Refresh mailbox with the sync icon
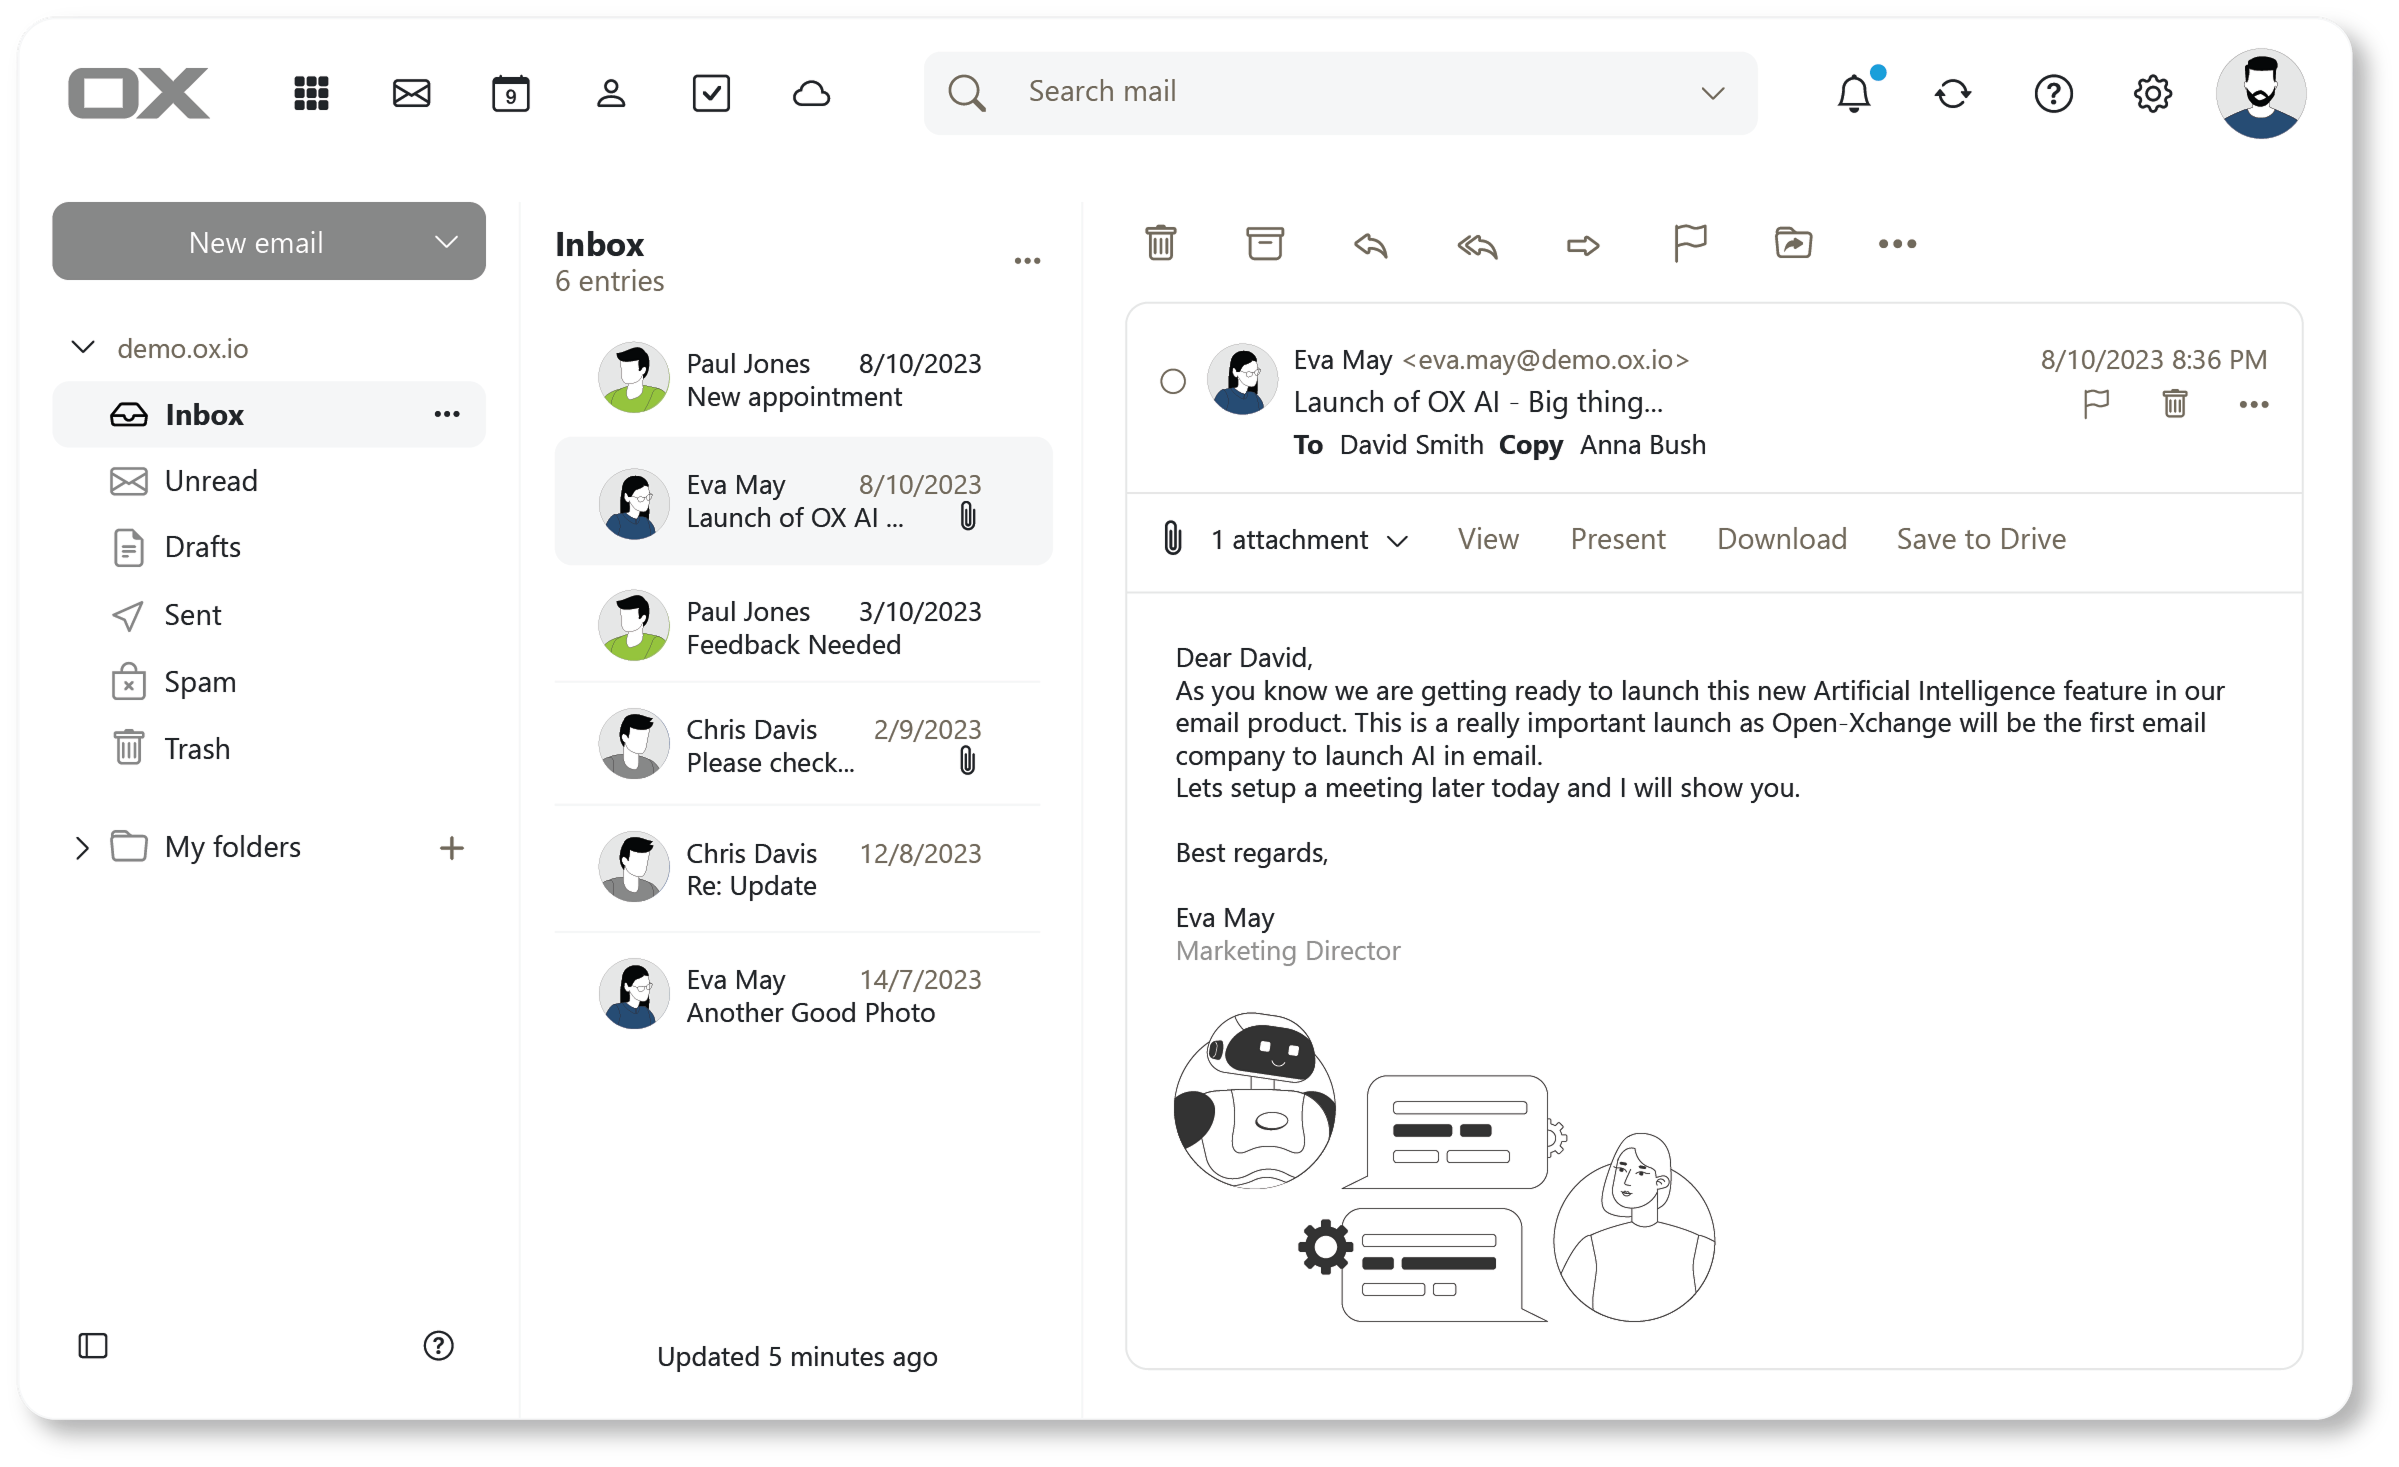 tap(1953, 93)
